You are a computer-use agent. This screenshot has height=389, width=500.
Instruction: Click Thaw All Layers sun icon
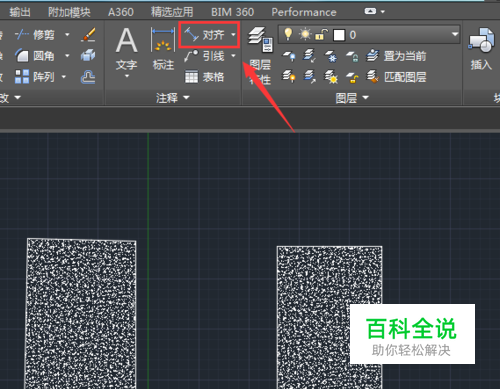[x=331, y=77]
